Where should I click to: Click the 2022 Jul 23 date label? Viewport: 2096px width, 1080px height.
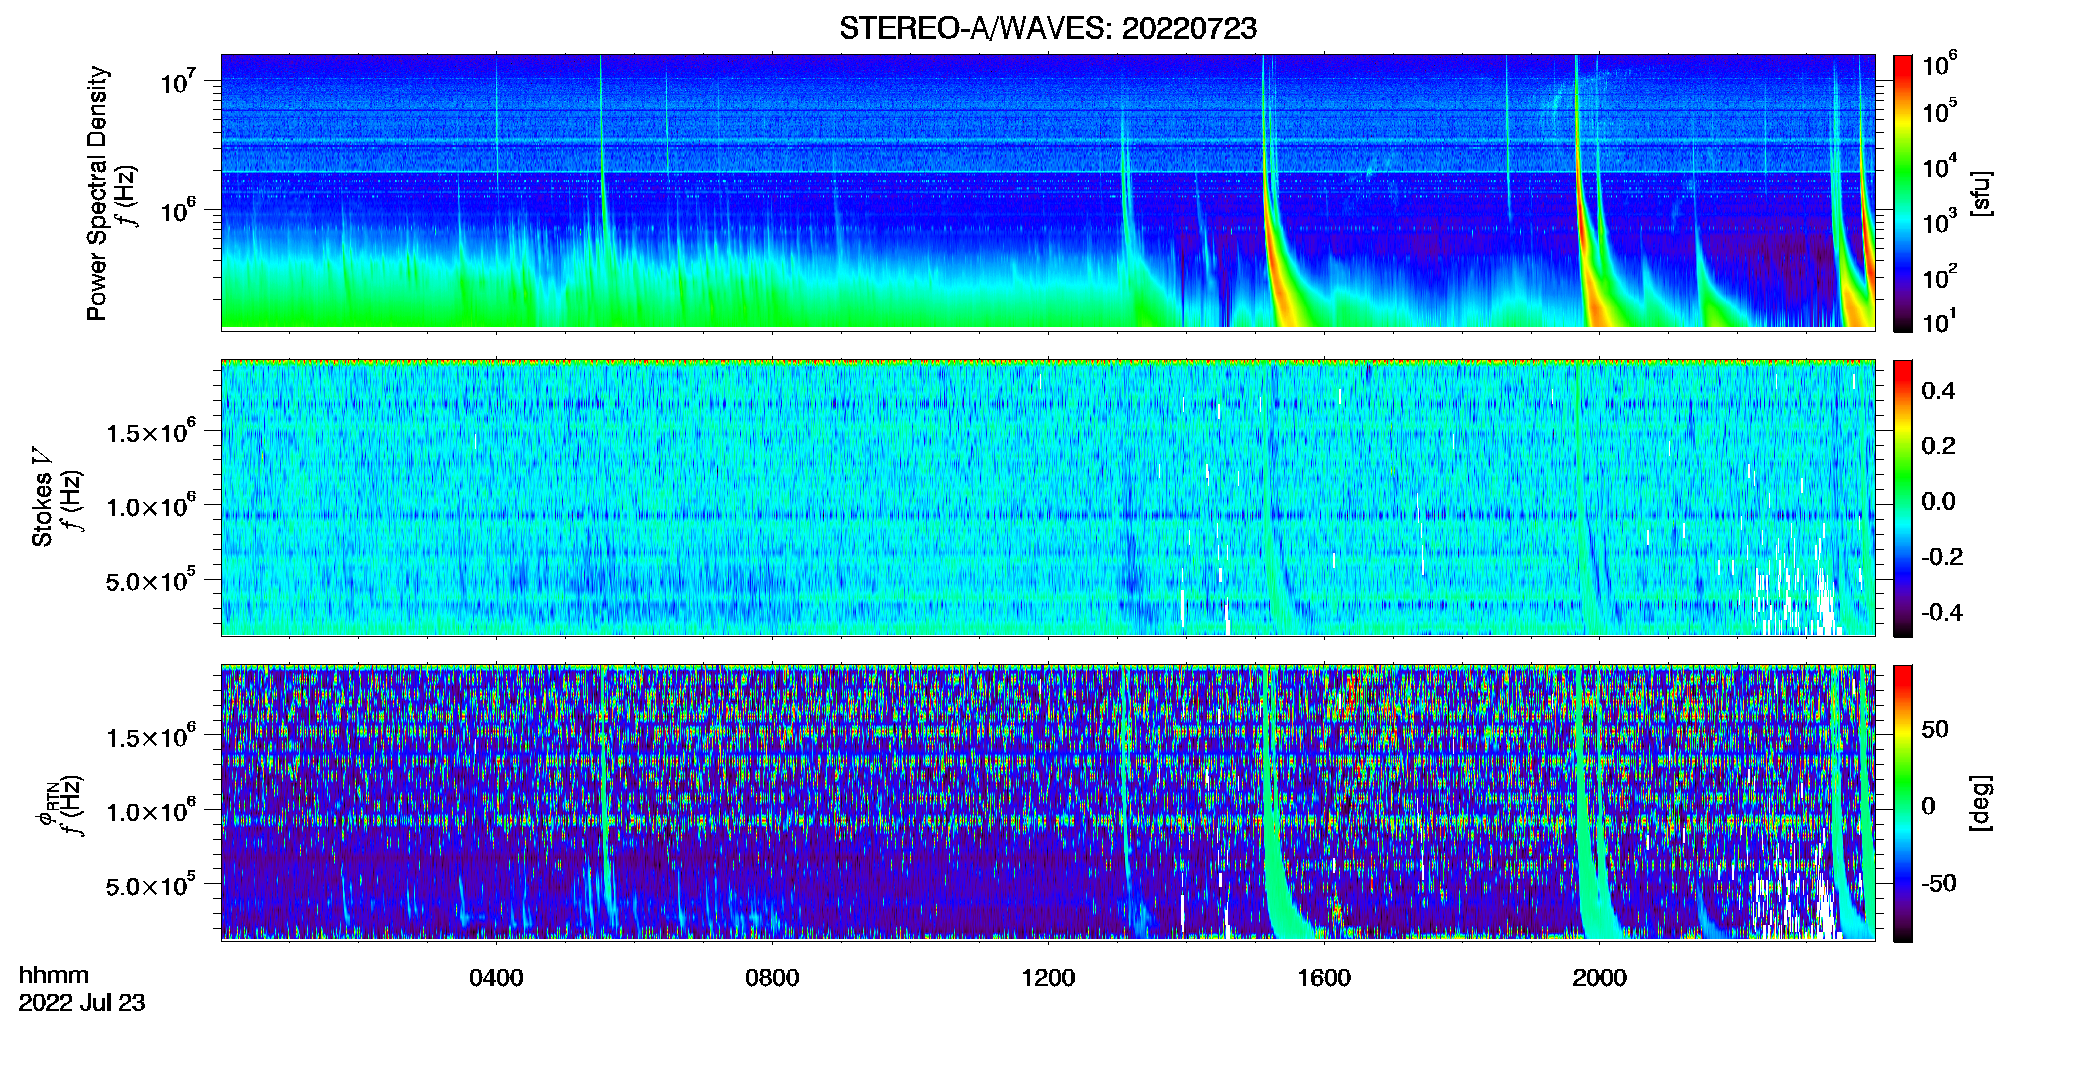(x=82, y=1002)
